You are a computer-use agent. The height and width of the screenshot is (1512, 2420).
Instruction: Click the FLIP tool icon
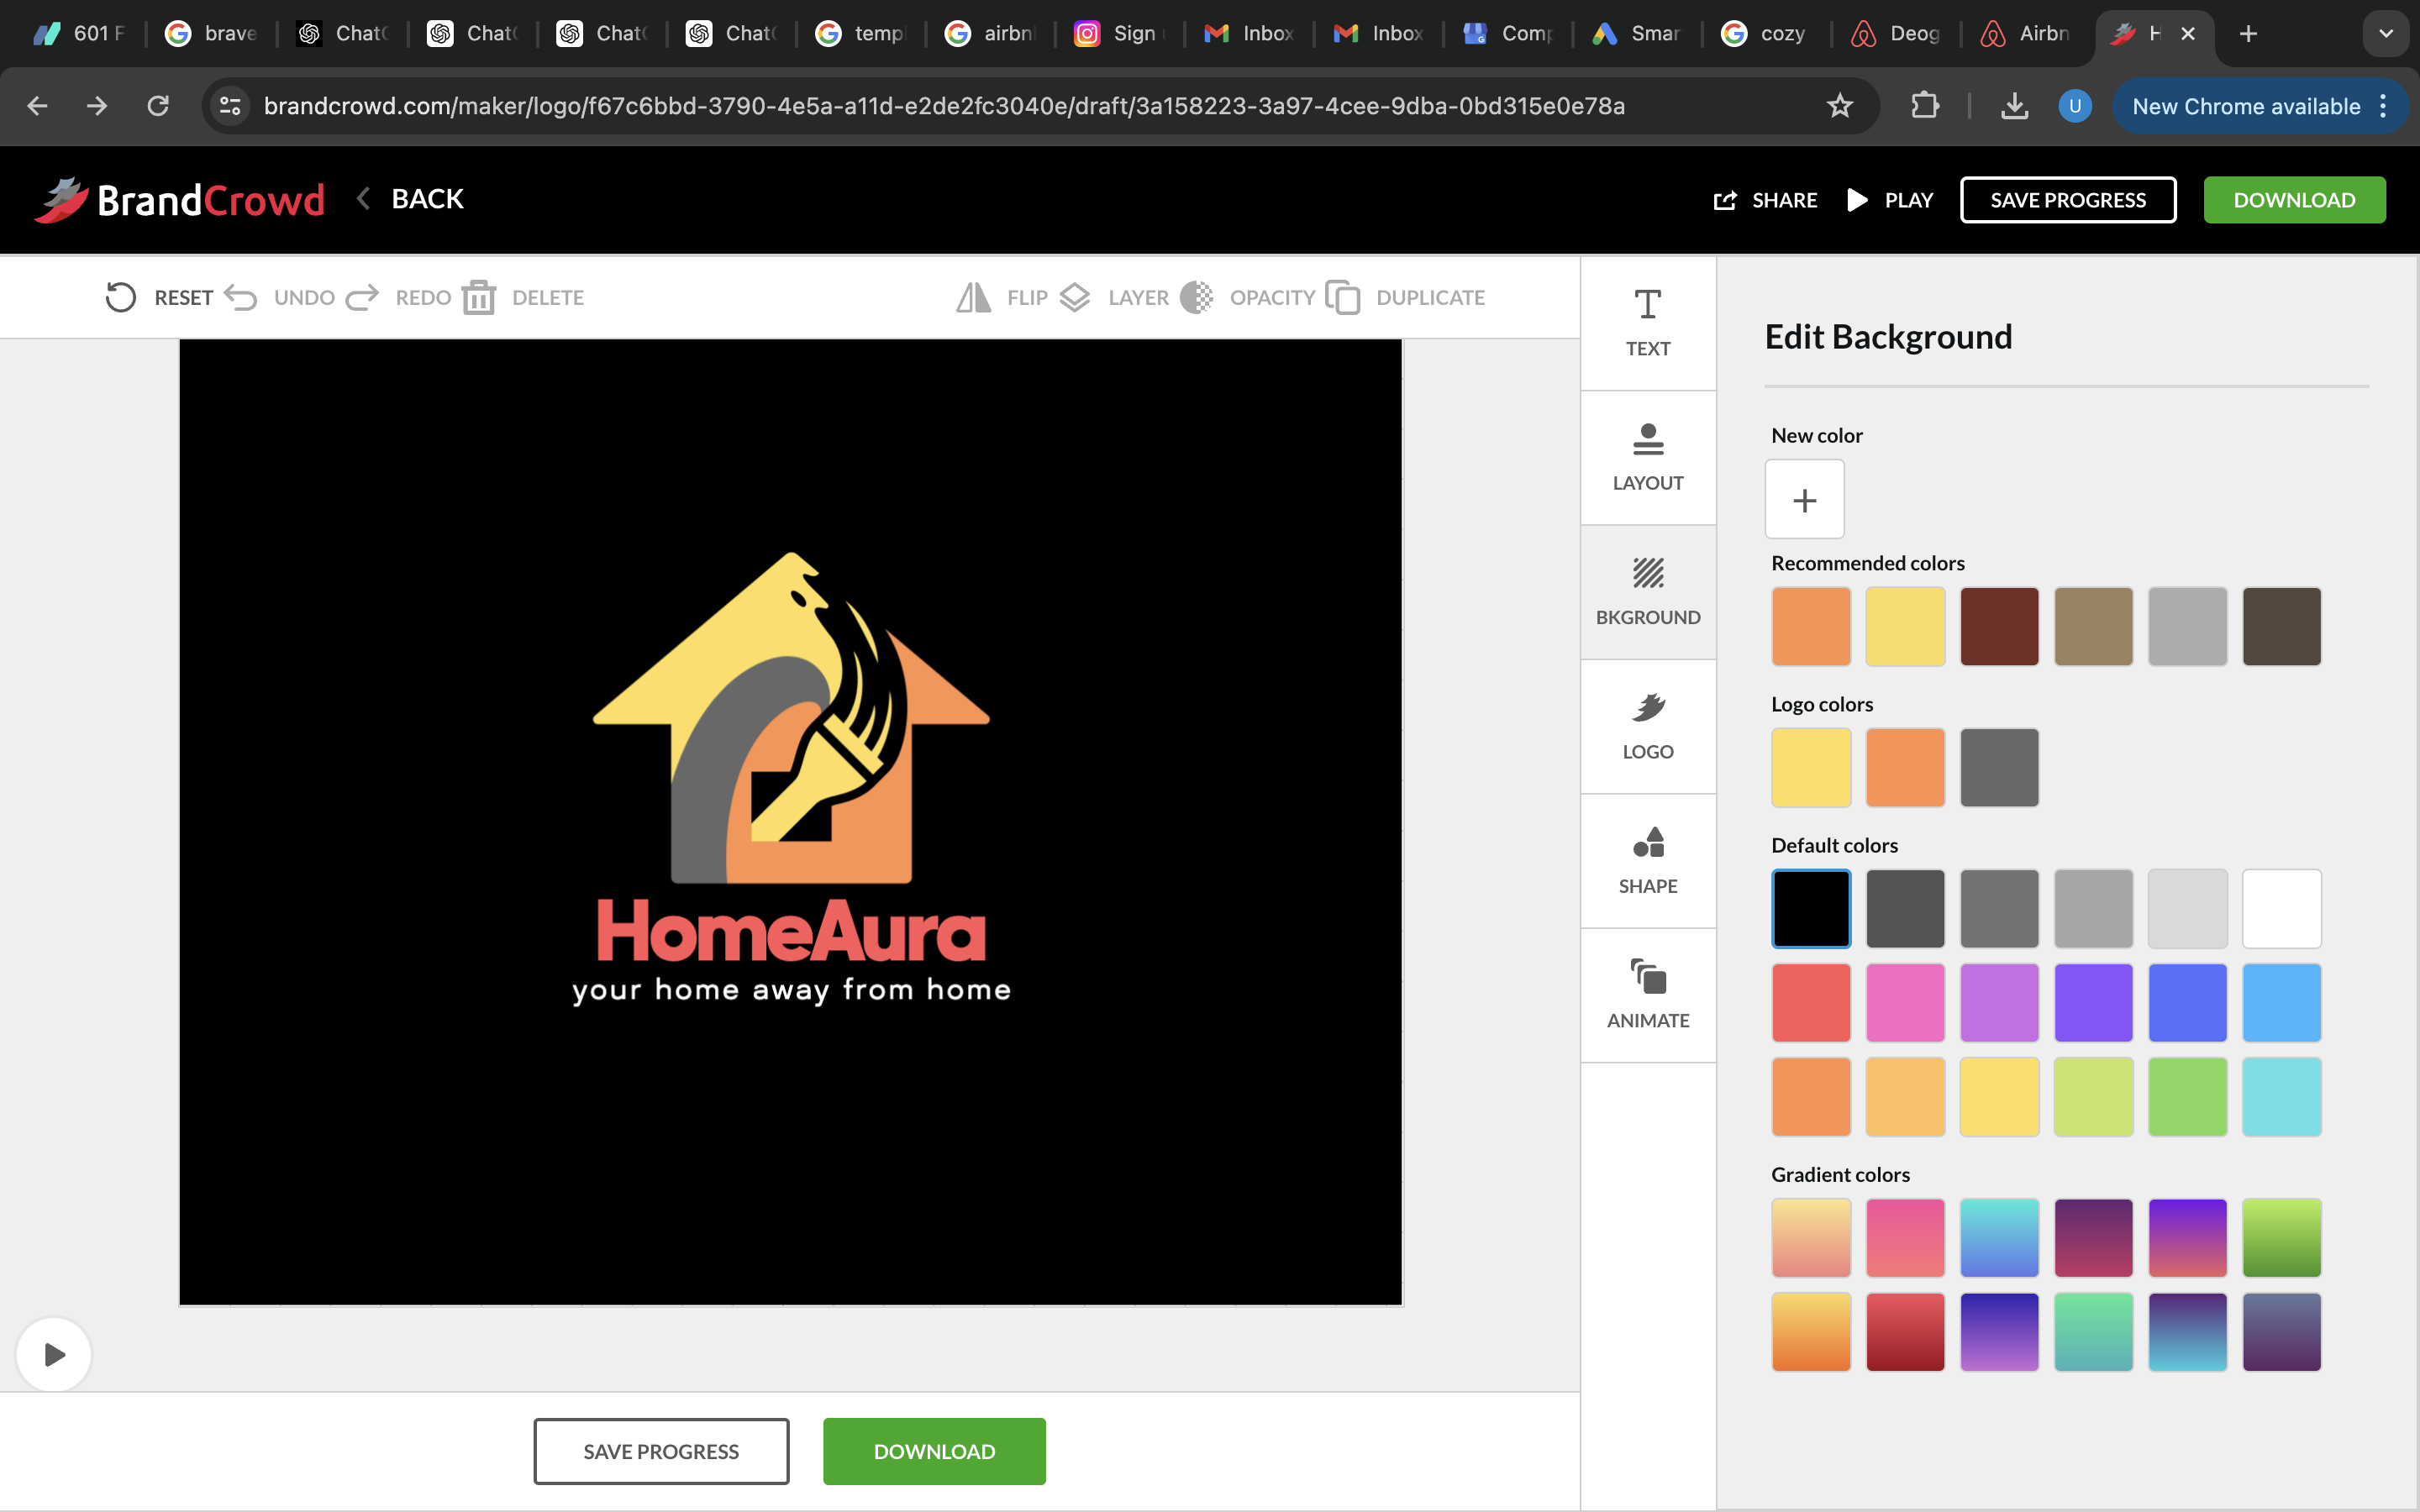click(x=973, y=297)
